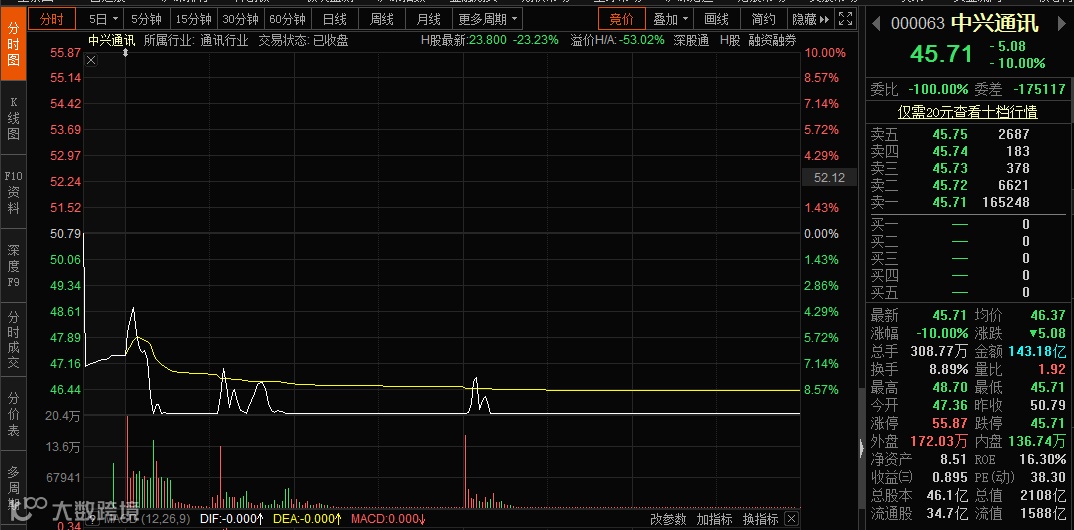Click 加指标 to add an indicator

pyautogui.click(x=714, y=519)
